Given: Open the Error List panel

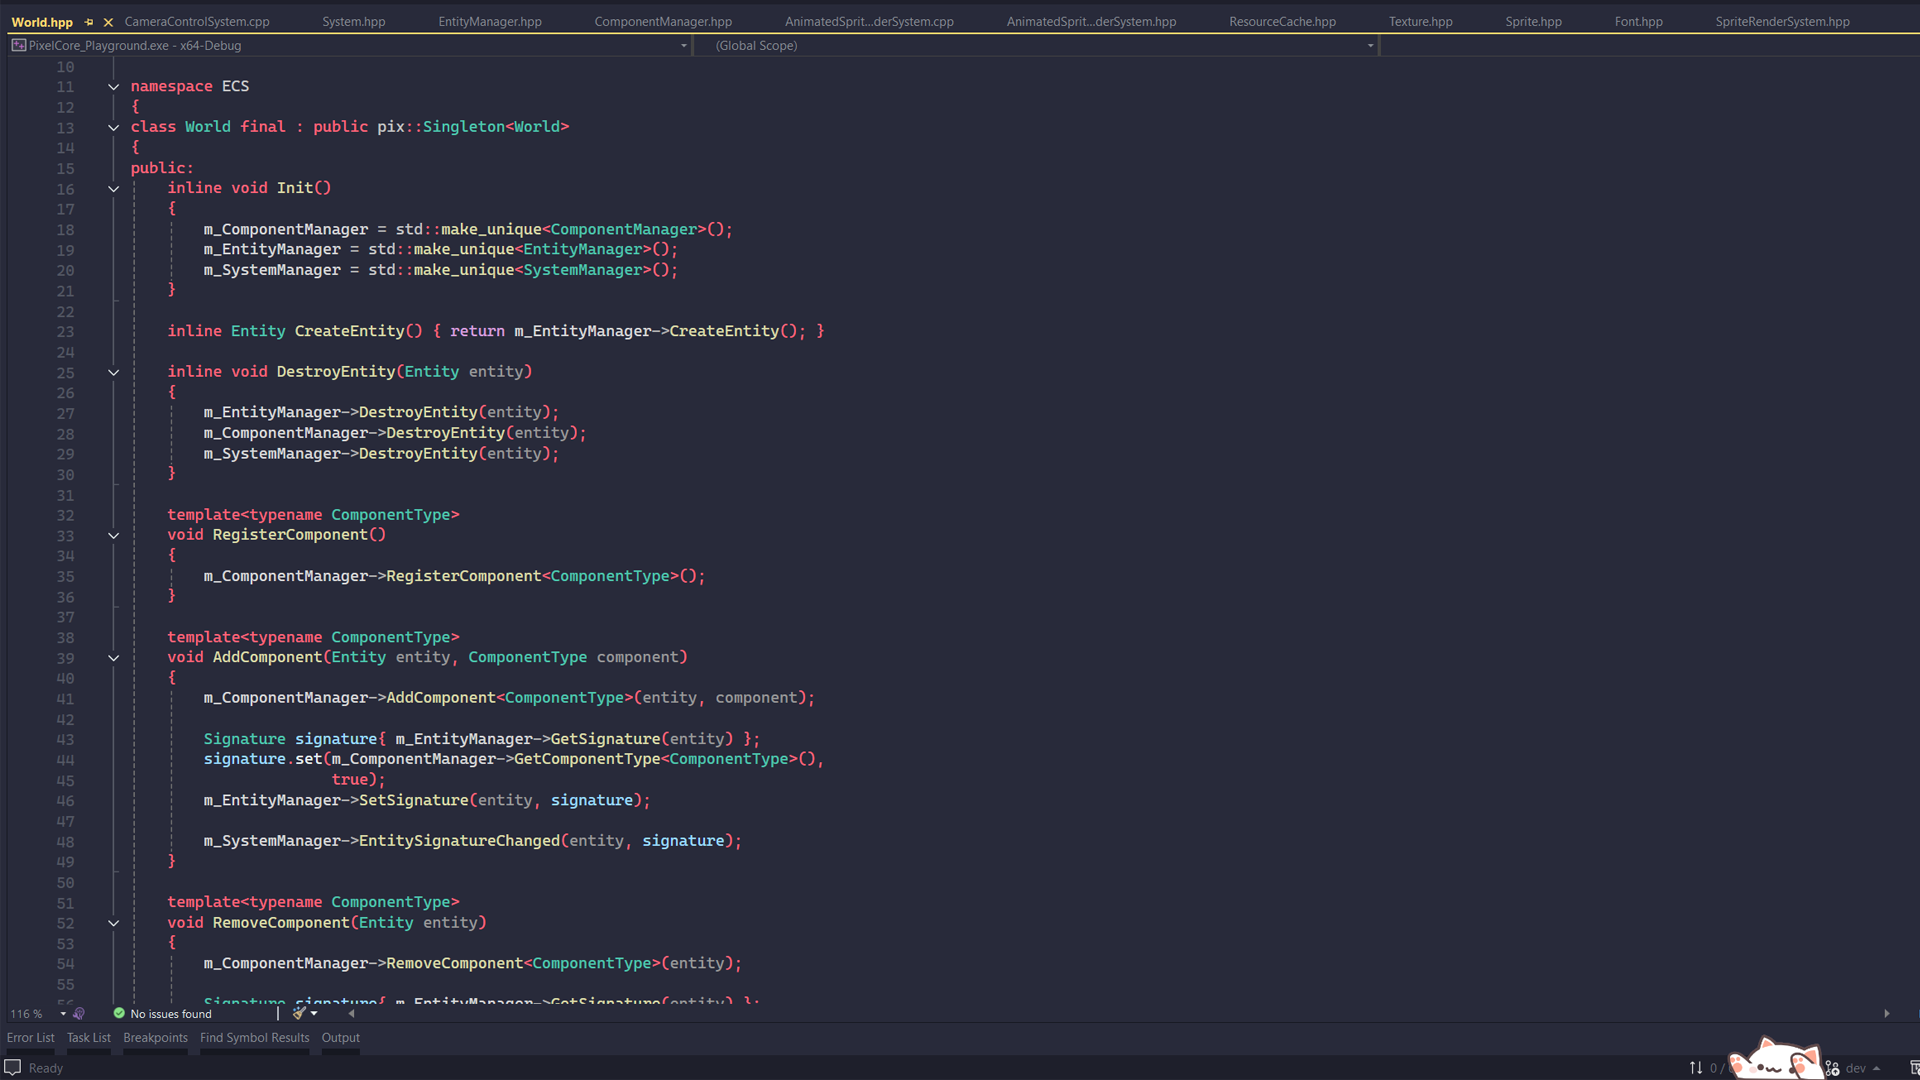Looking at the screenshot, I should 31,1038.
